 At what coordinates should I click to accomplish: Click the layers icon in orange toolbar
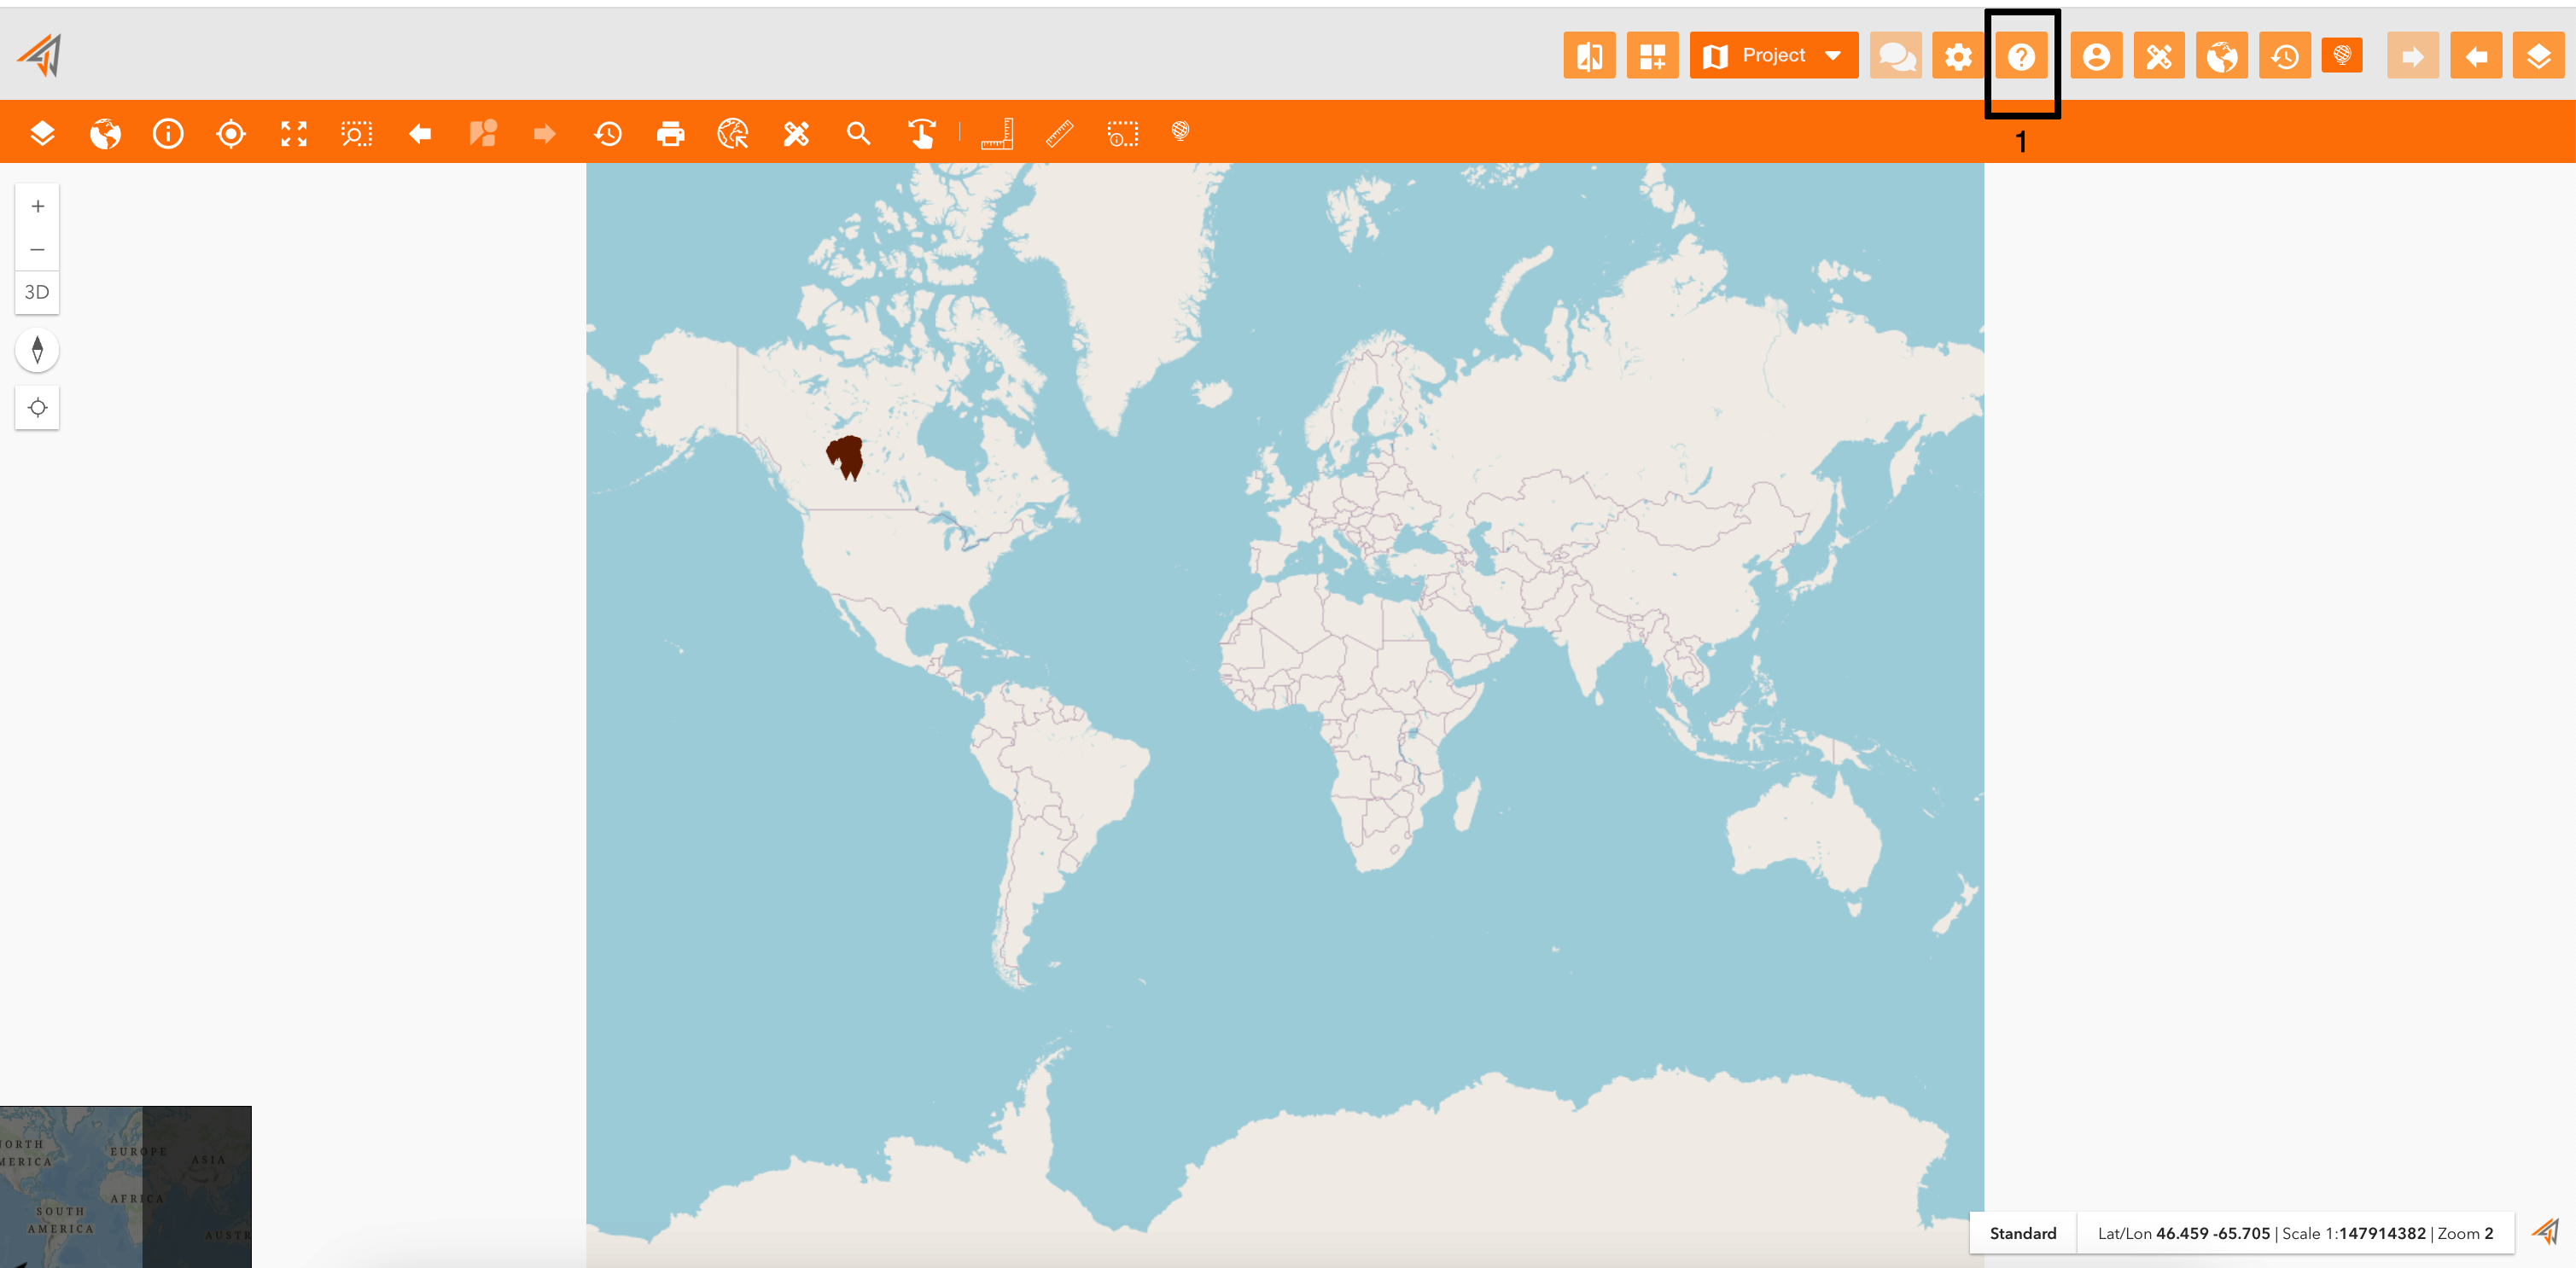pos(42,133)
